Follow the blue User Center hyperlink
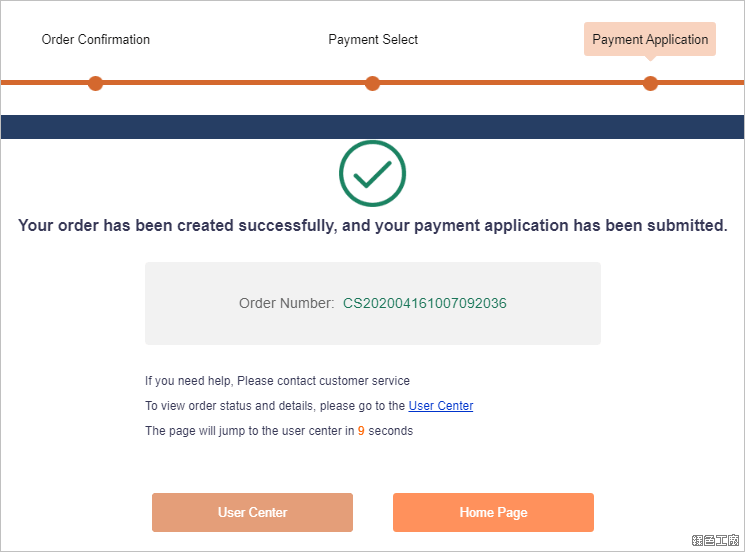This screenshot has width=745, height=552. point(441,406)
